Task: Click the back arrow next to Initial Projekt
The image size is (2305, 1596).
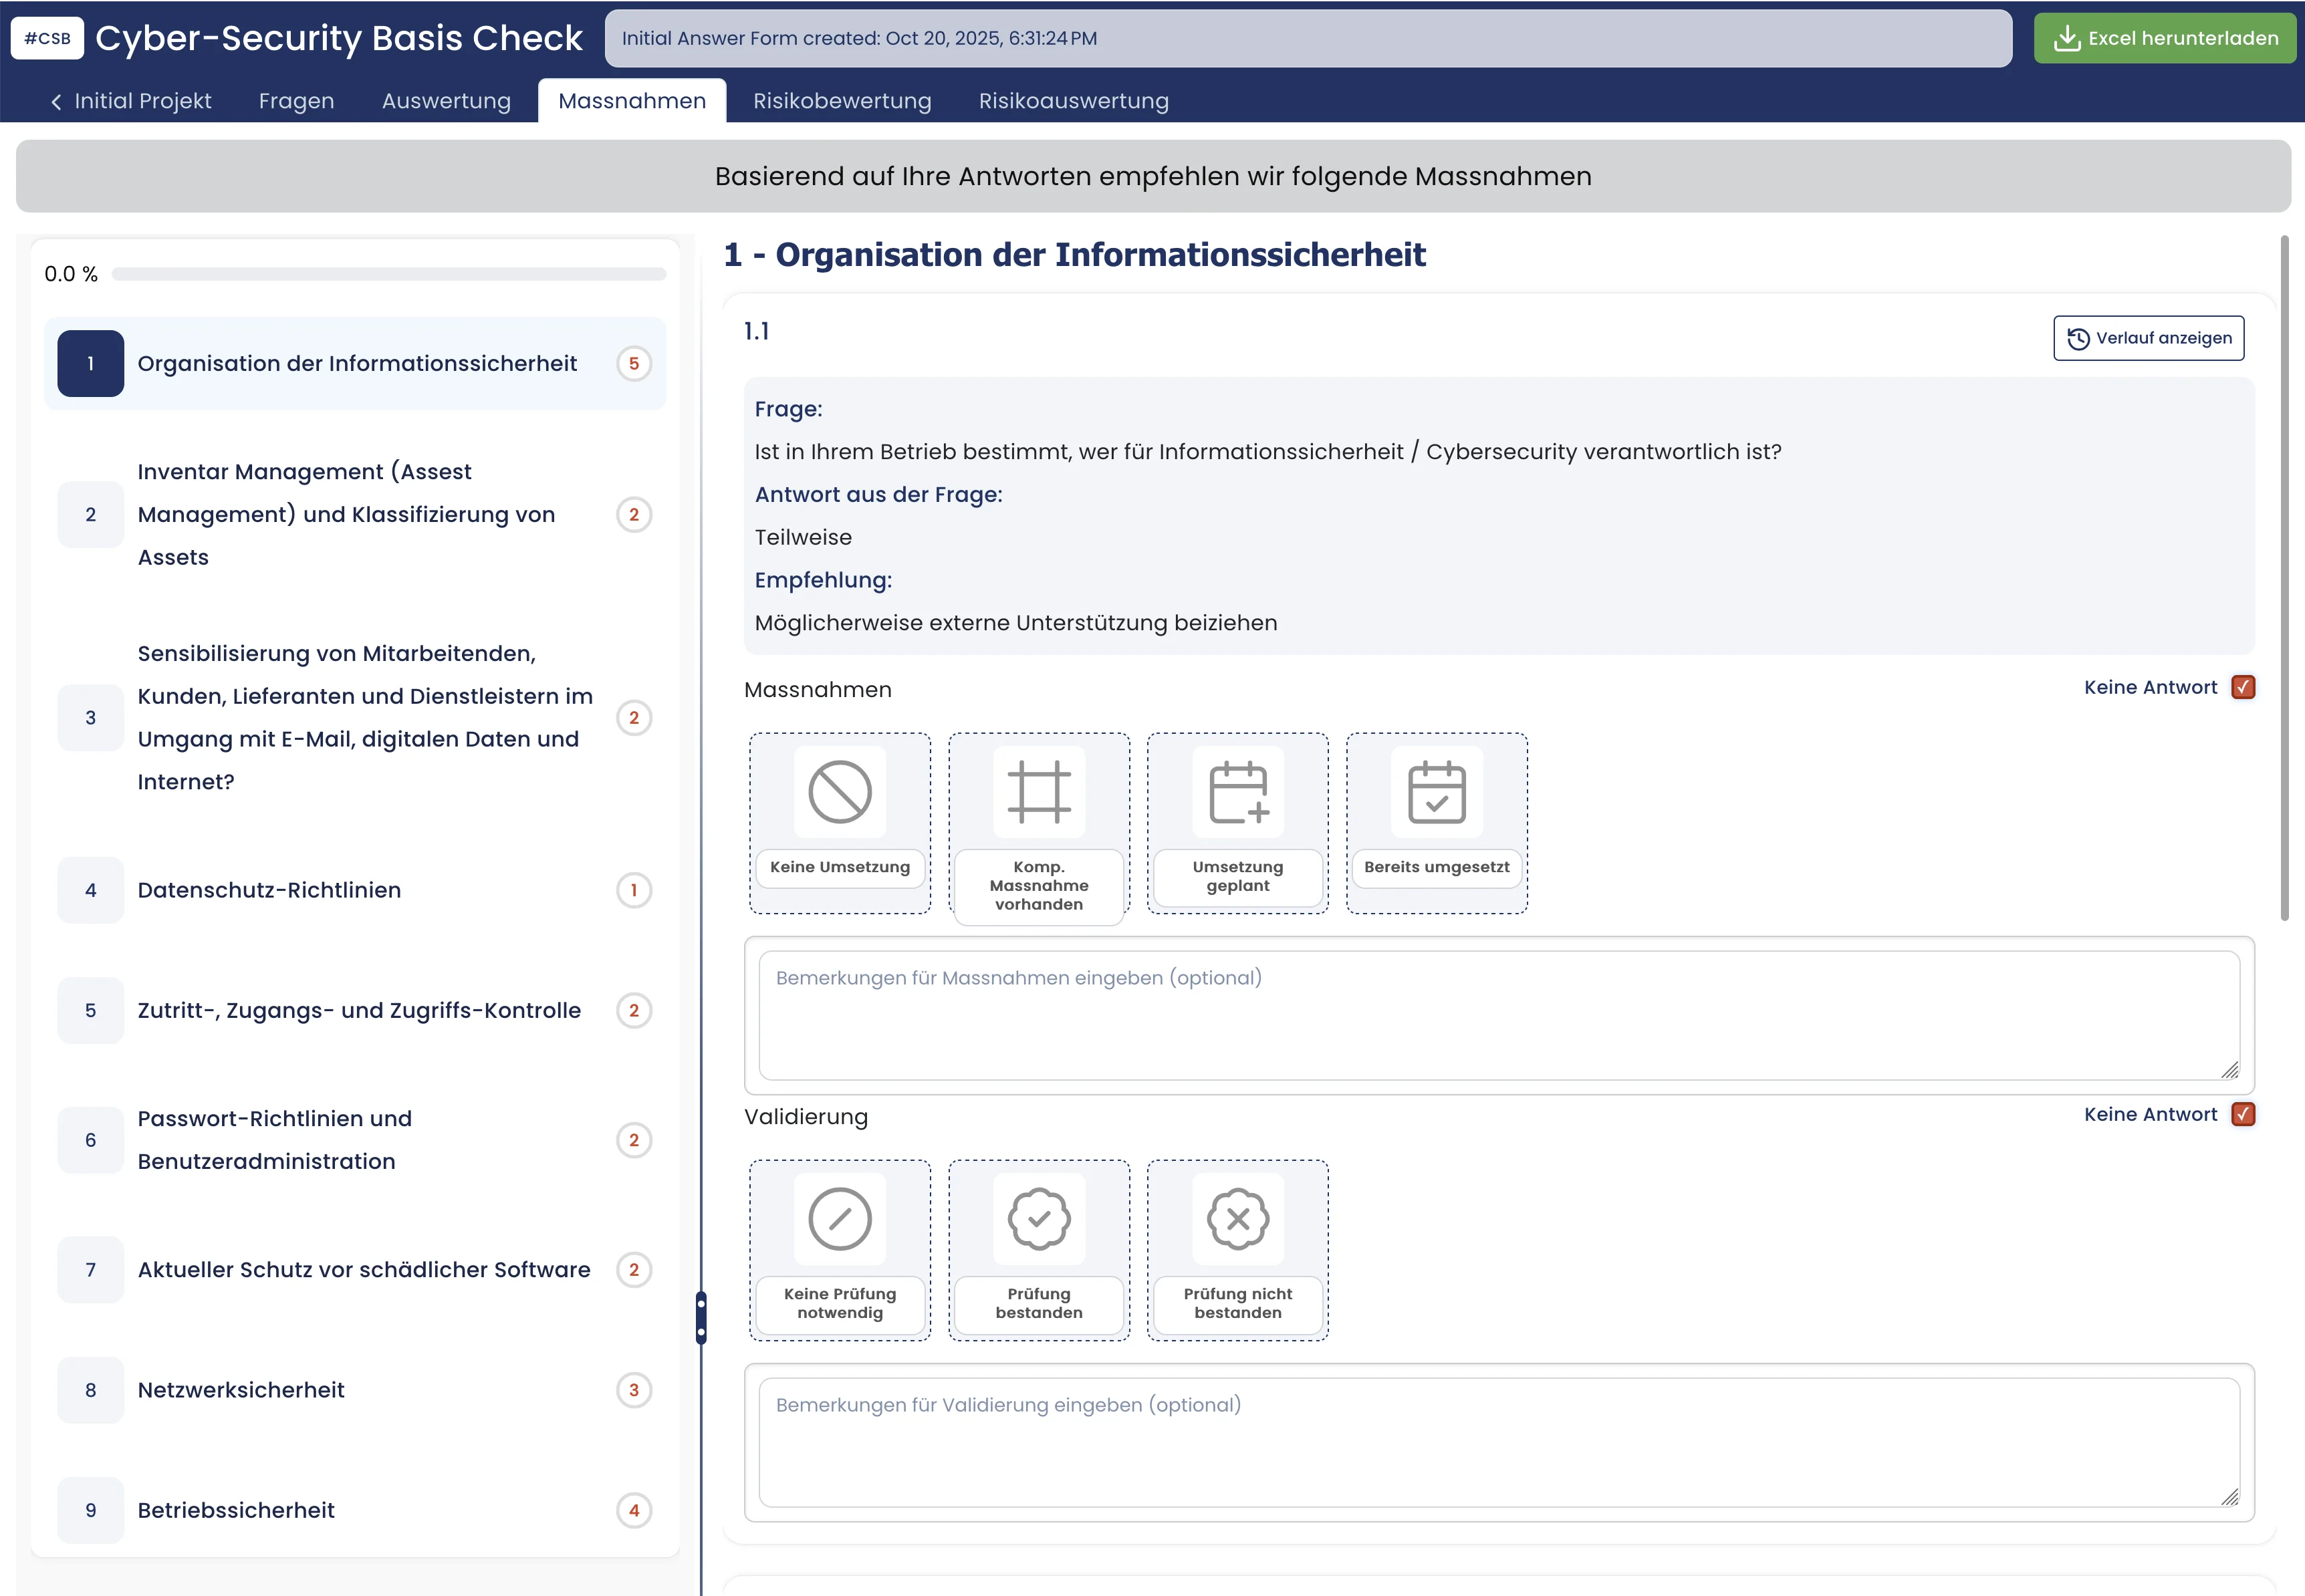Action: tap(56, 101)
